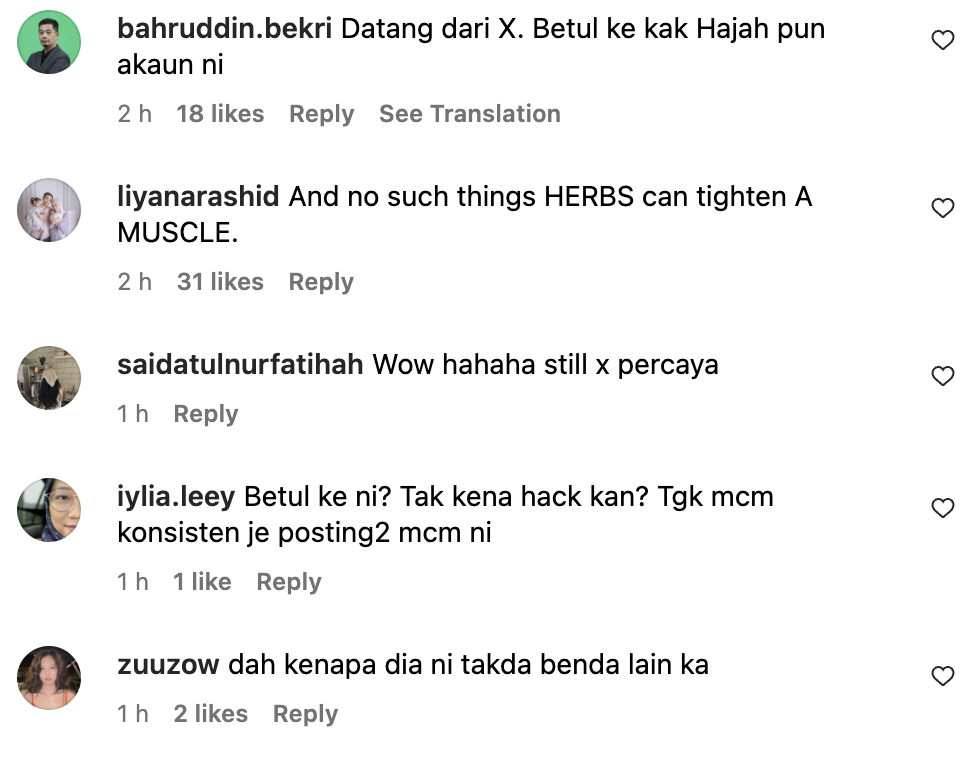This screenshot has width=976, height=758.
Task: Show translation of bahruddin.bekri's comment
Action: click(x=470, y=114)
